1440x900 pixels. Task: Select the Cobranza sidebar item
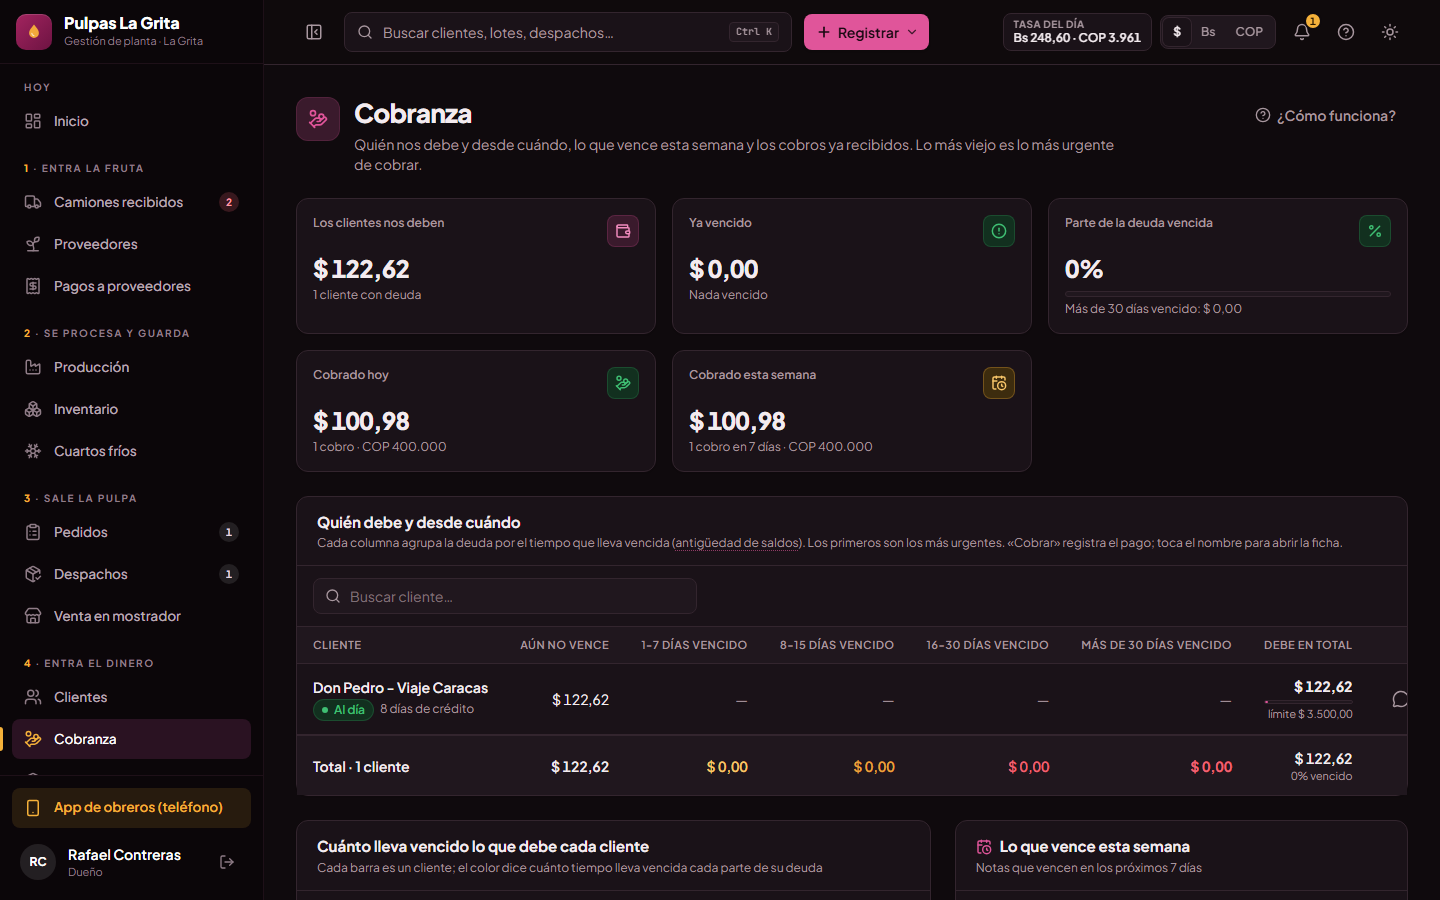(x=131, y=739)
